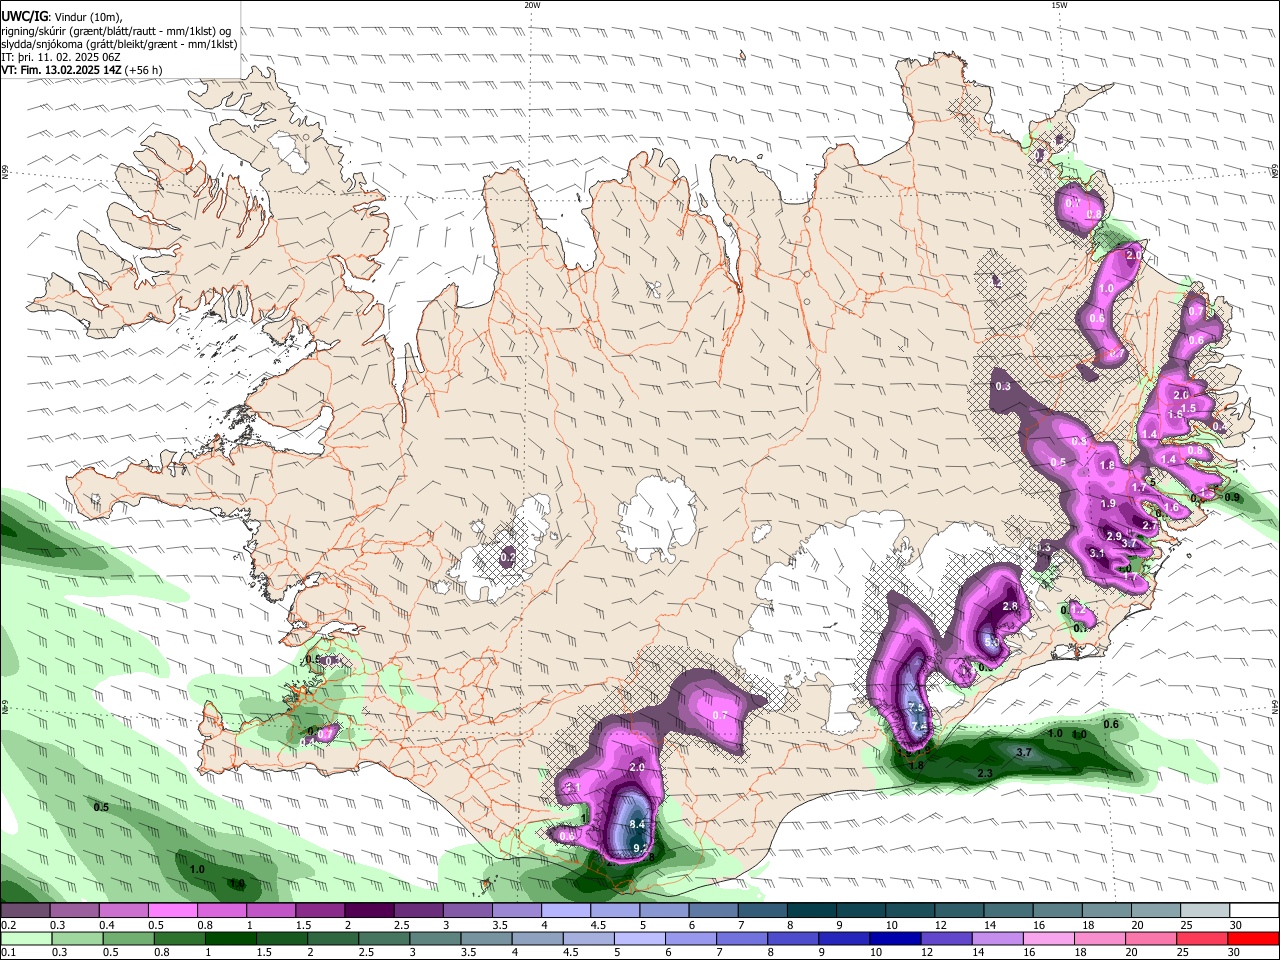Click the 'VT: Fim. 13.02.2025 14Z (+56 h)' line
The width and height of the screenshot is (1280, 960).
(81, 70)
